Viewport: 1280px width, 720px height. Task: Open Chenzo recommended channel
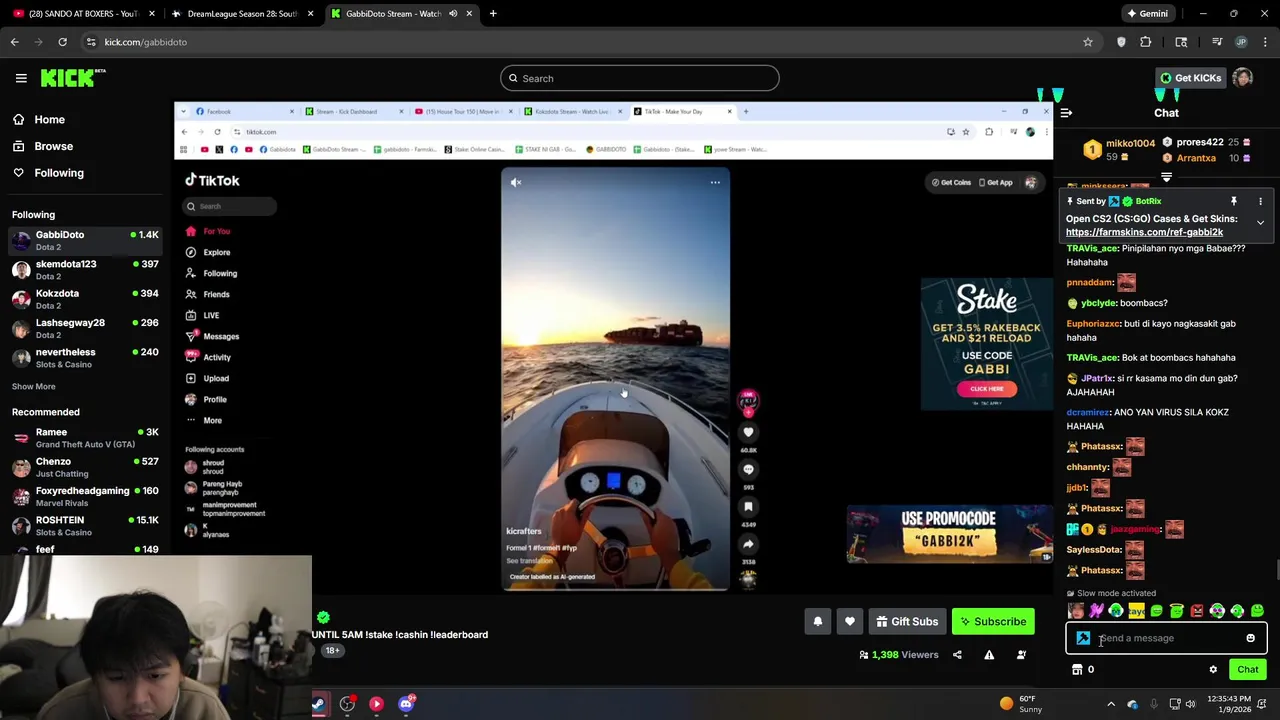click(85, 467)
